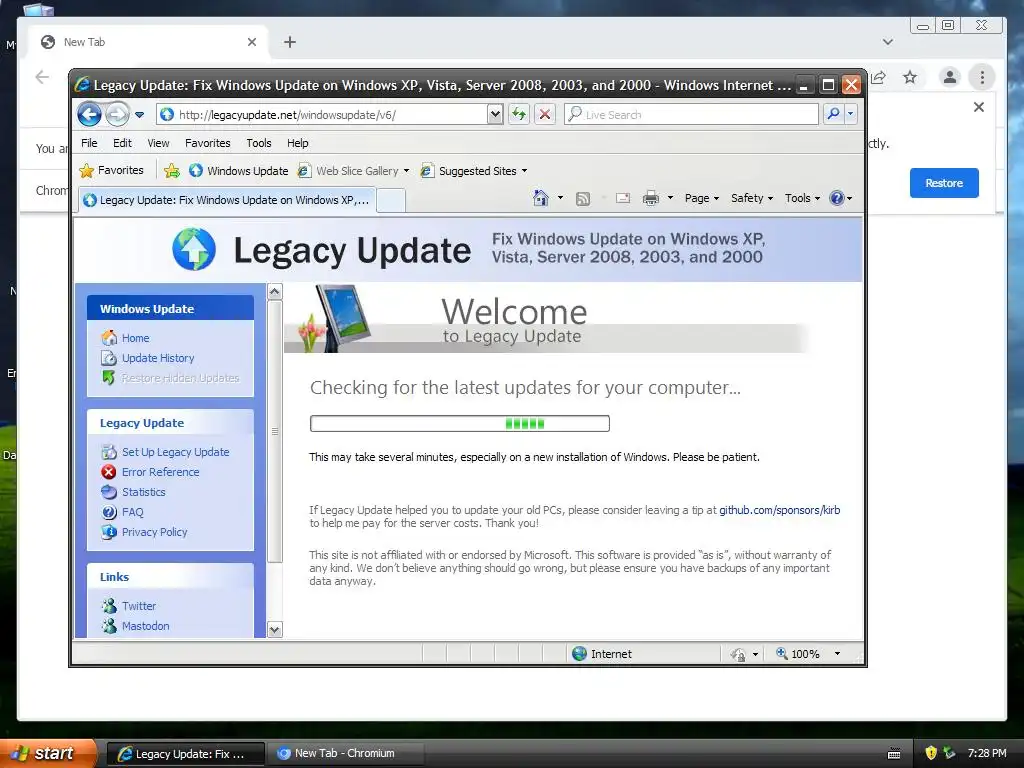
Task: Click the security shield tray icon
Action: [931, 753]
